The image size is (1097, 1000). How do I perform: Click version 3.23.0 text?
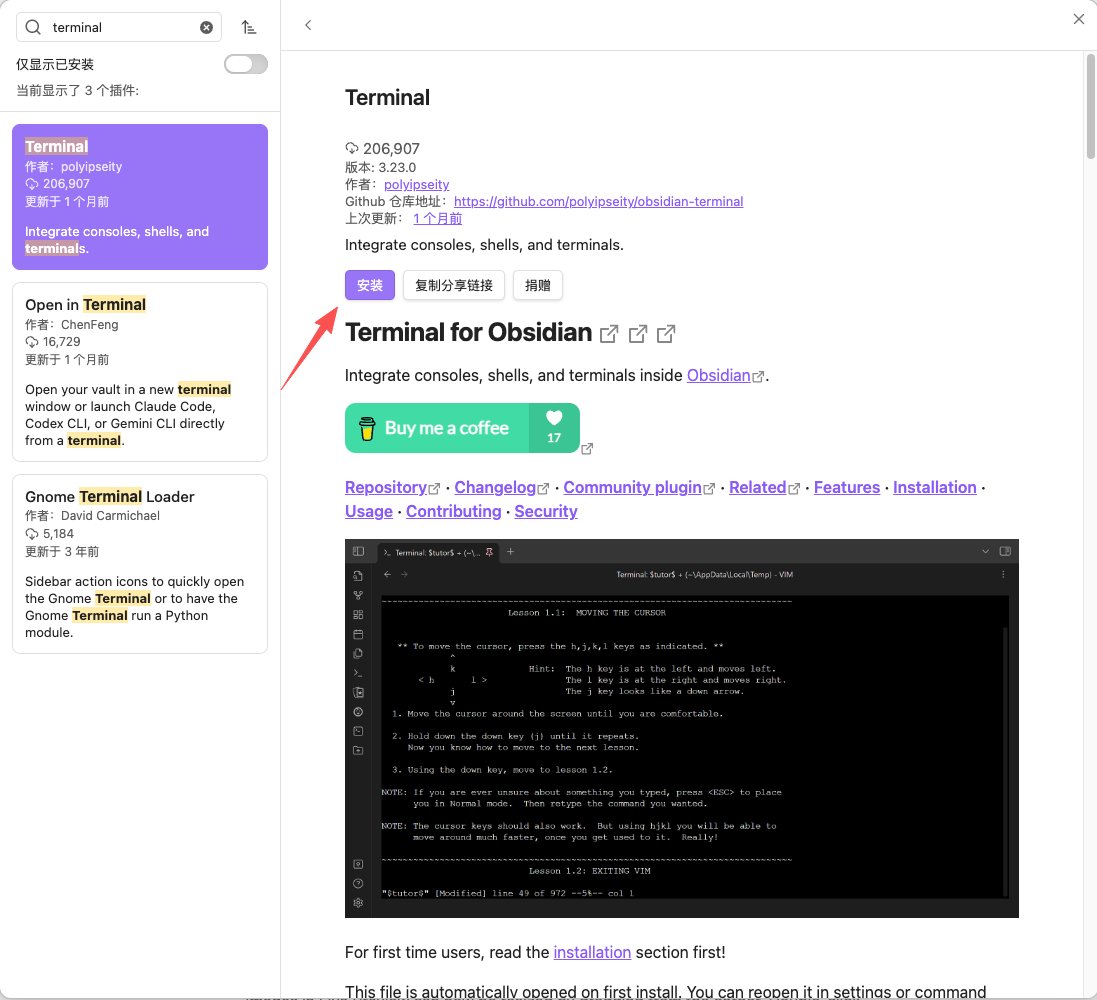coord(381,167)
